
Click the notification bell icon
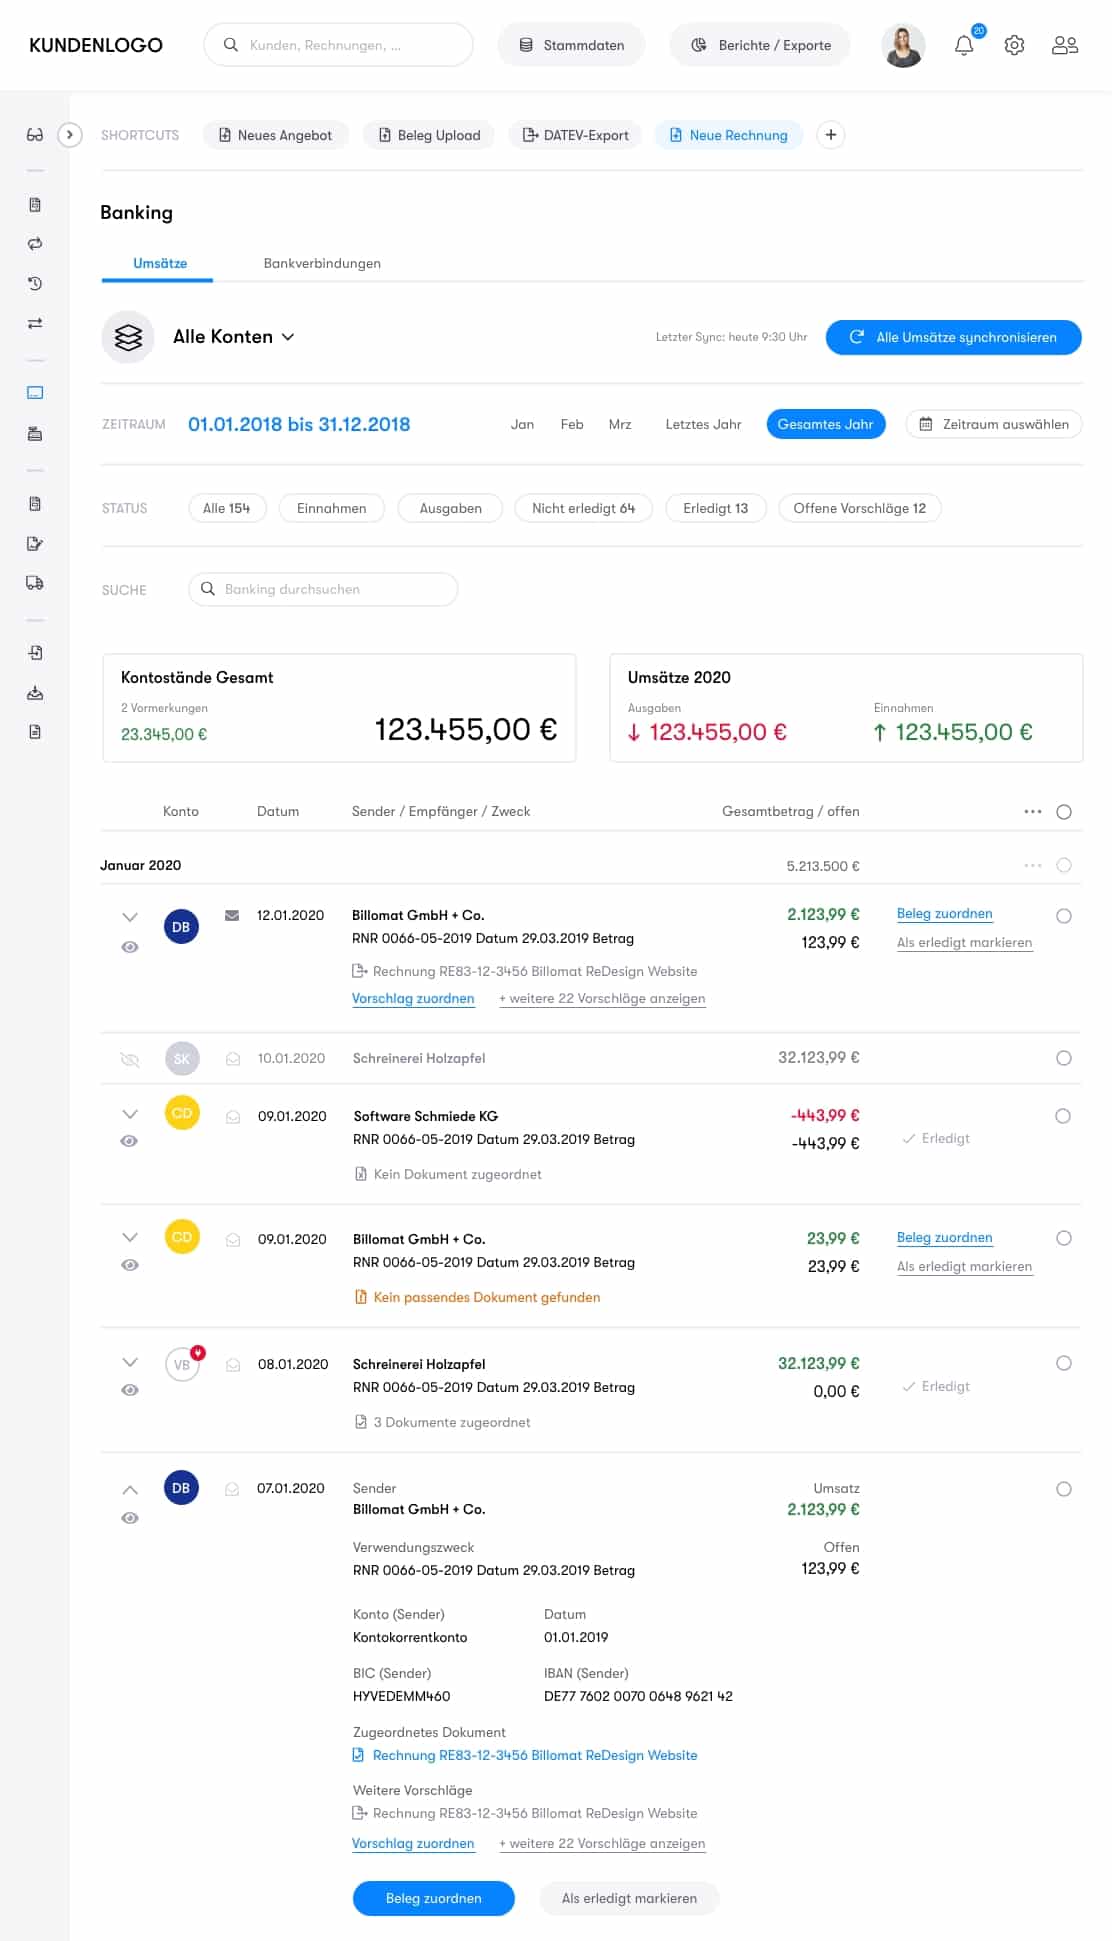coord(963,46)
